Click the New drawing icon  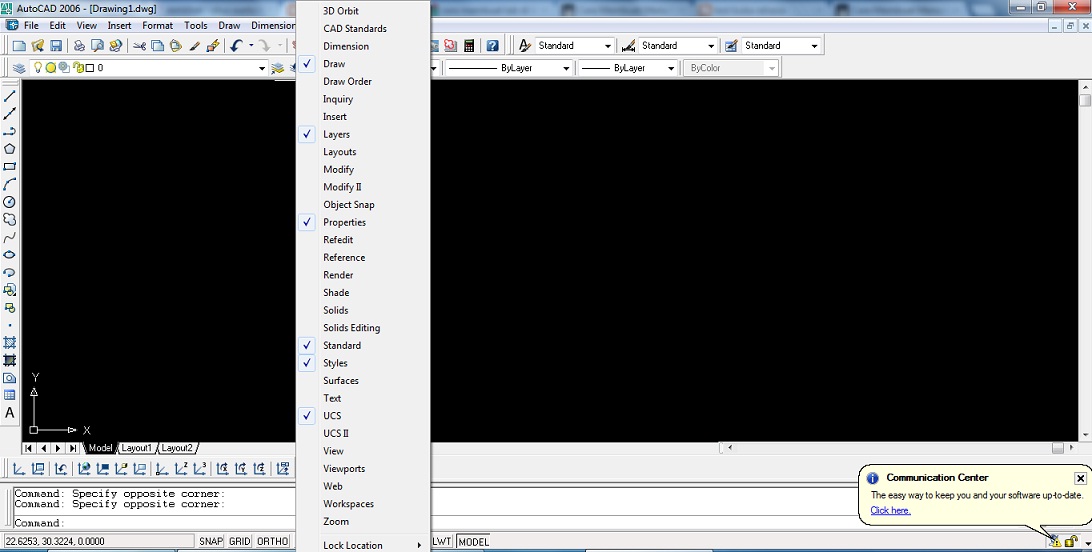[x=20, y=46]
